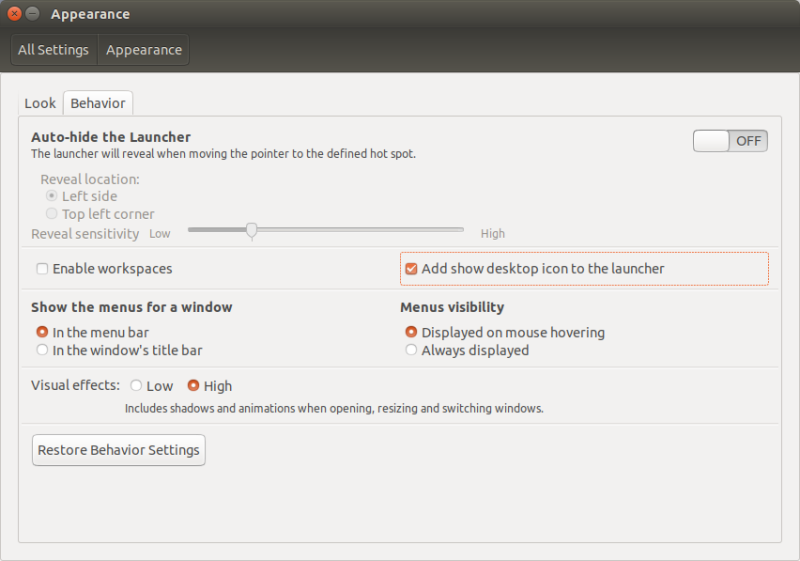Close the Appearance window
The width and height of the screenshot is (800, 561).
coord(14,14)
